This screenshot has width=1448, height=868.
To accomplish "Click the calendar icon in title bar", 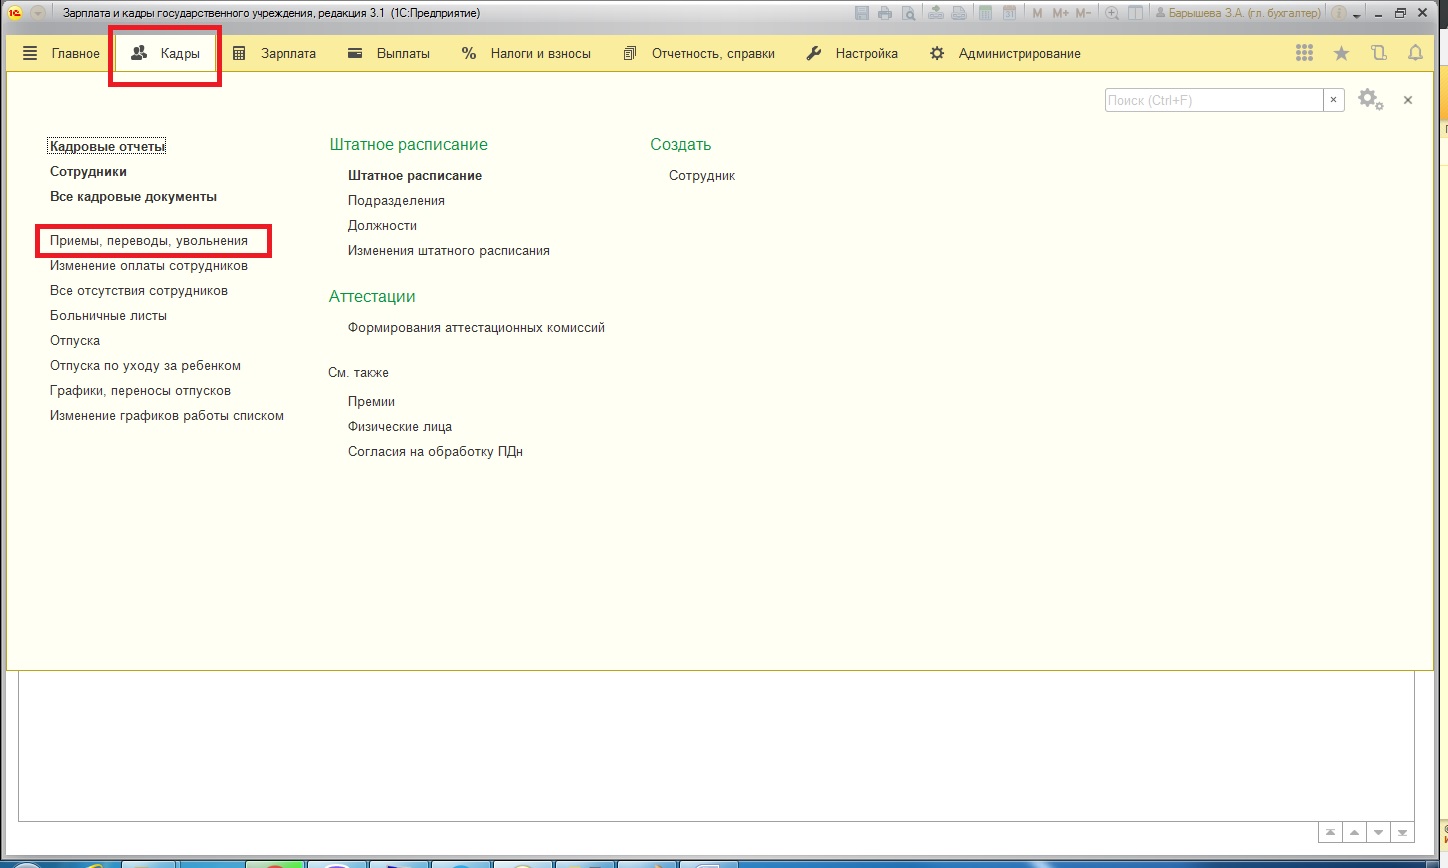I will click(1010, 13).
